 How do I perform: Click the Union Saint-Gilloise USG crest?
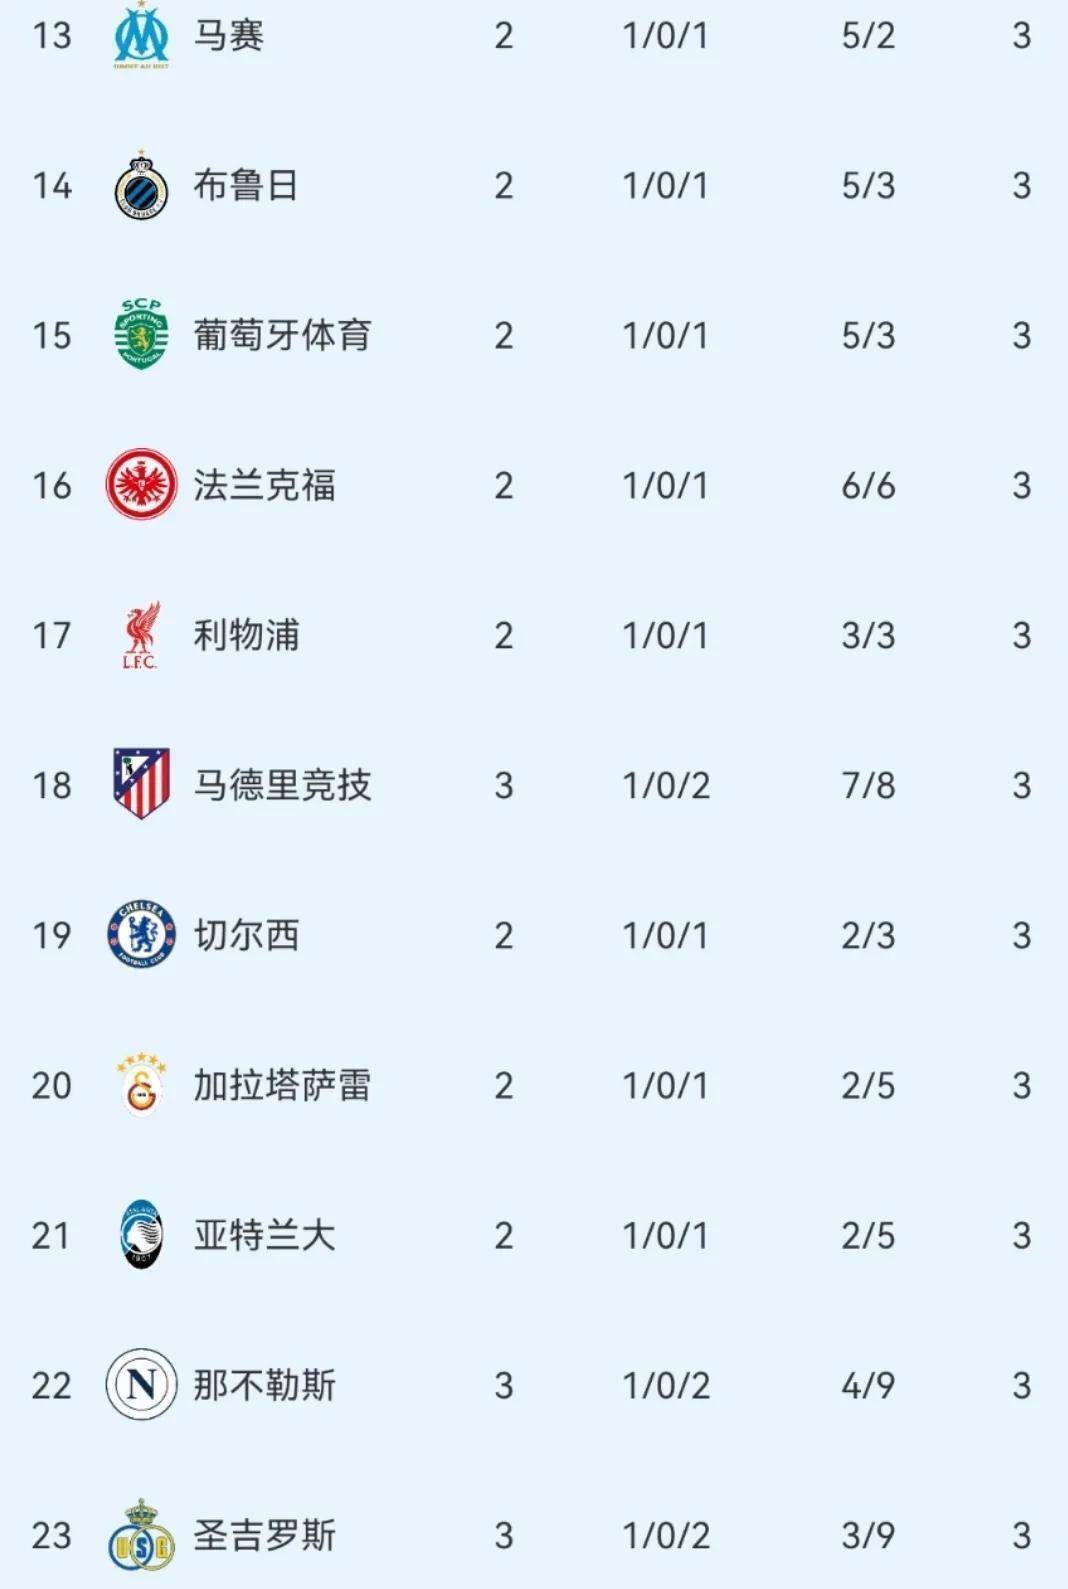(x=141, y=1537)
